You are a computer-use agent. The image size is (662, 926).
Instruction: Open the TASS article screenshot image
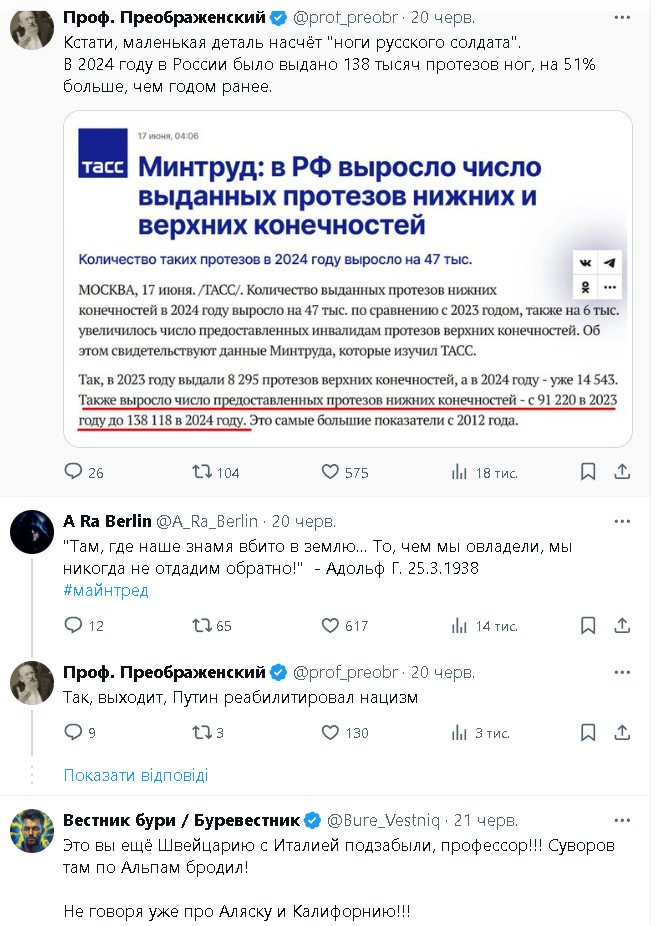(347, 278)
